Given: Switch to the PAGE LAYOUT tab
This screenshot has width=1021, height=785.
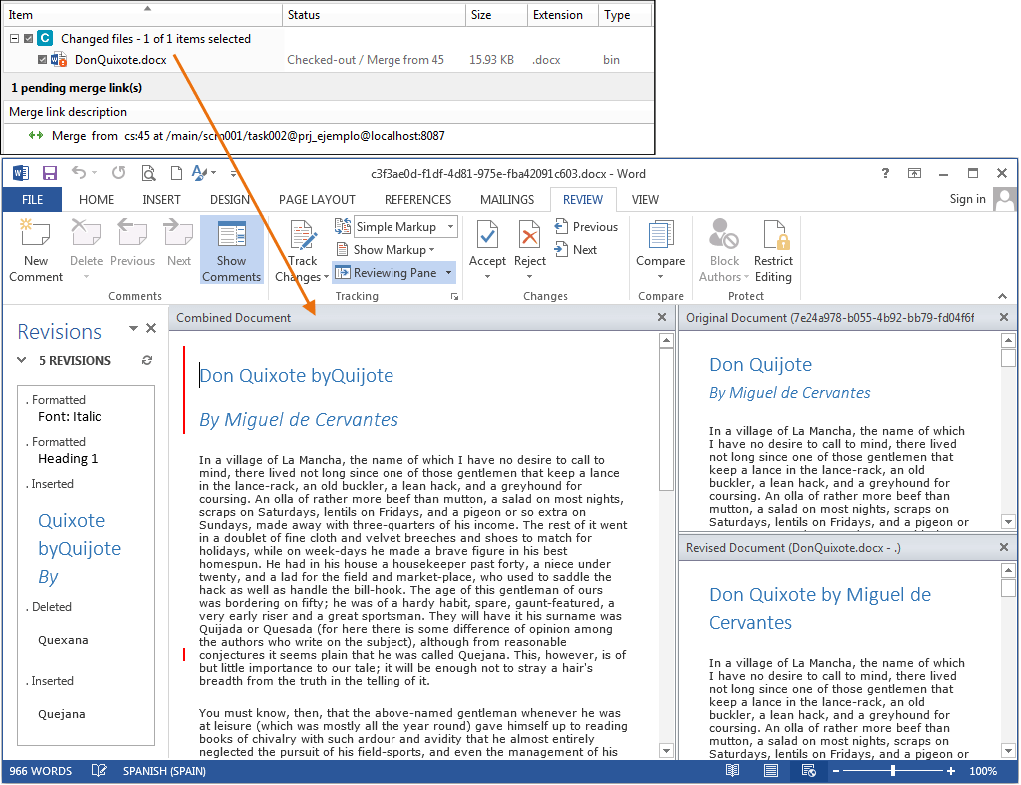Looking at the screenshot, I should coord(317,200).
